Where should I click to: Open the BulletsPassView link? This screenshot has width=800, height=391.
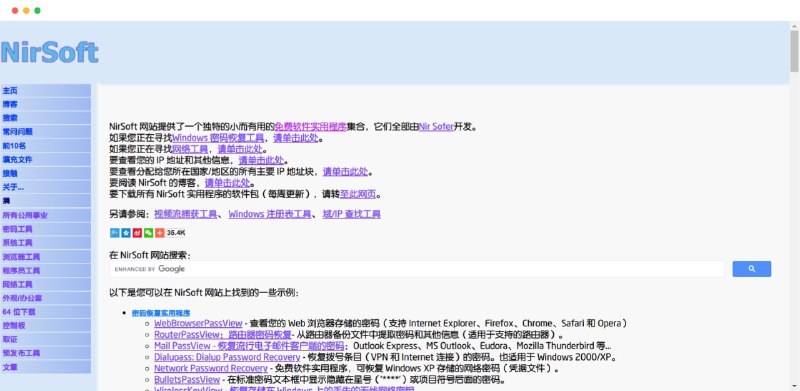coord(187,380)
